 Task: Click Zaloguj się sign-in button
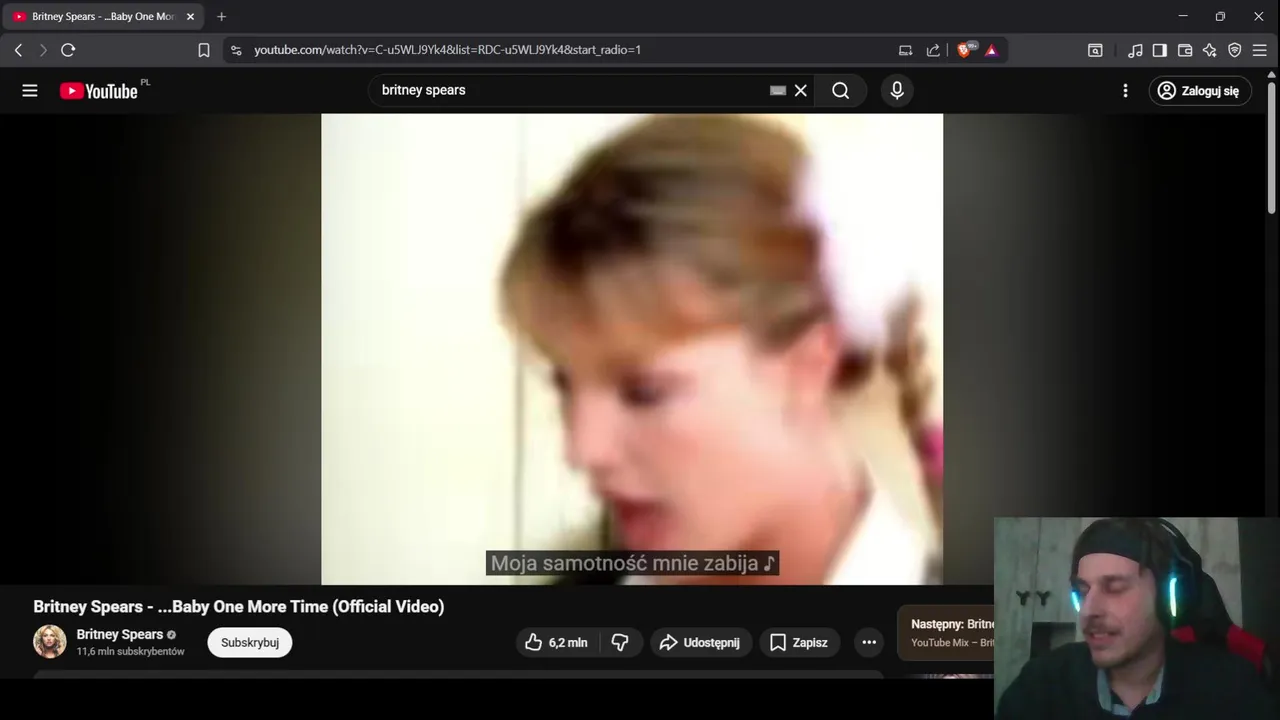coord(1199,91)
